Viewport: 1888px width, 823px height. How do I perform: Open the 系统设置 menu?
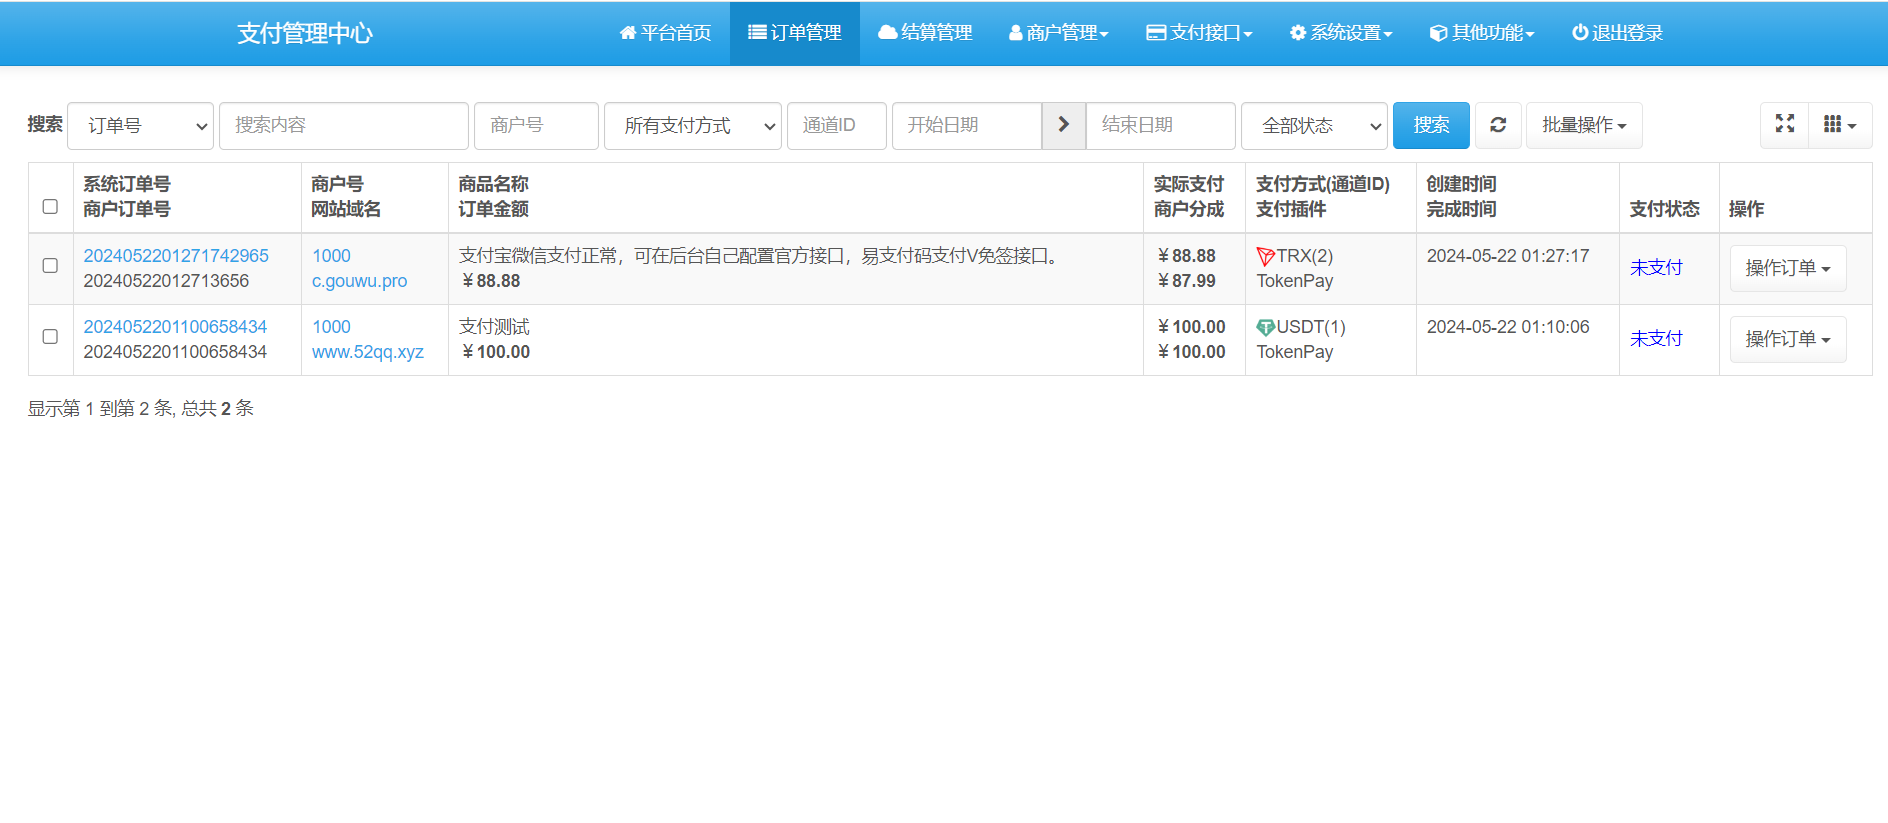pyautogui.click(x=1341, y=33)
